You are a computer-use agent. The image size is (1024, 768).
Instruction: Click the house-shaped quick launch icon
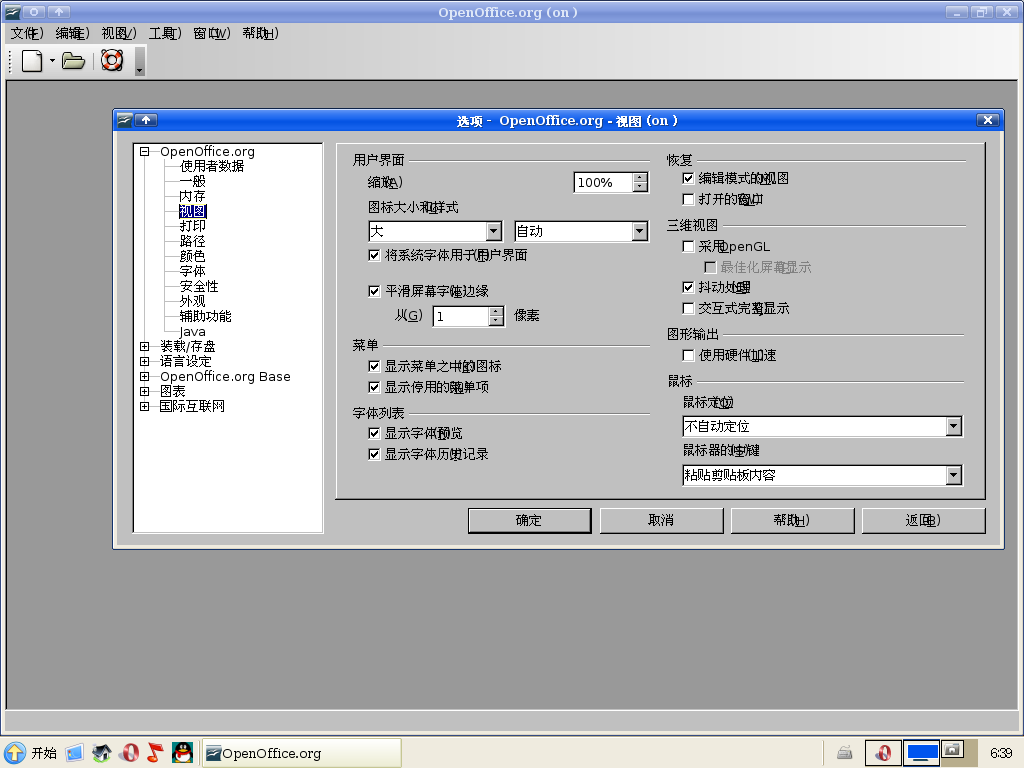[101, 753]
